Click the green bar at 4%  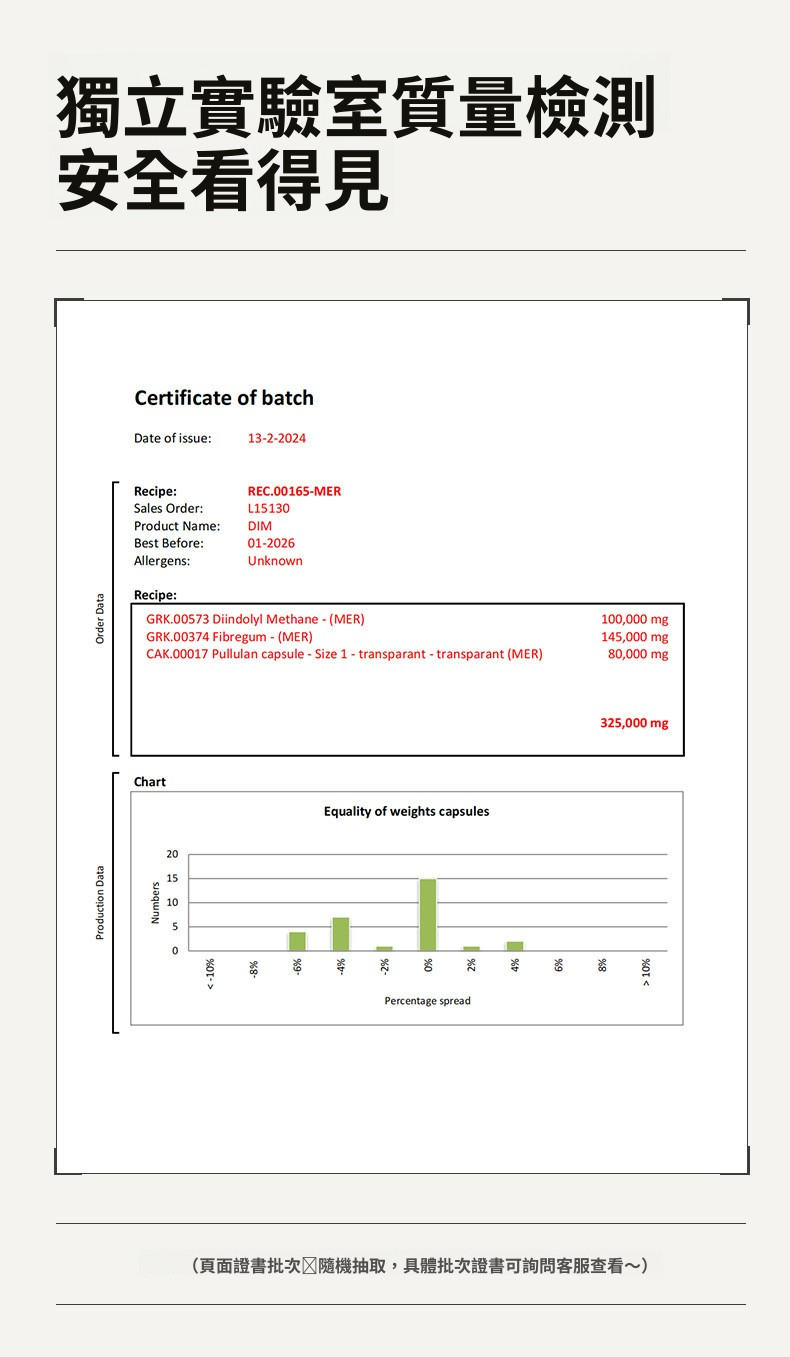point(515,945)
